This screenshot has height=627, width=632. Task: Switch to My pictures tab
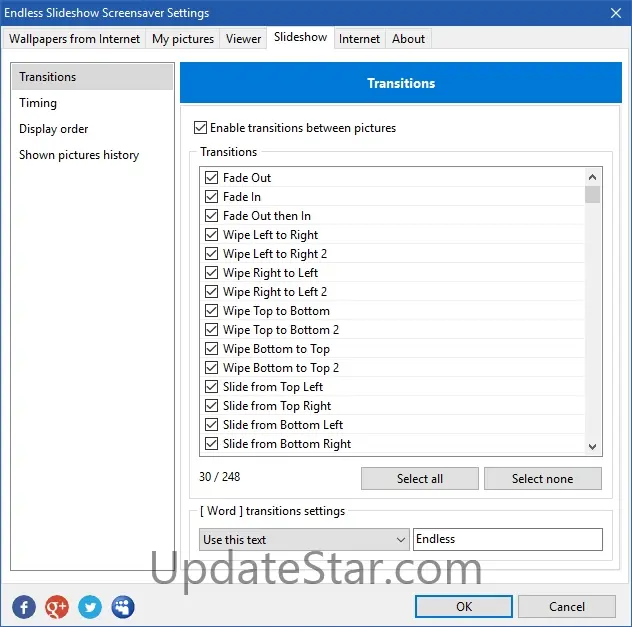(183, 39)
